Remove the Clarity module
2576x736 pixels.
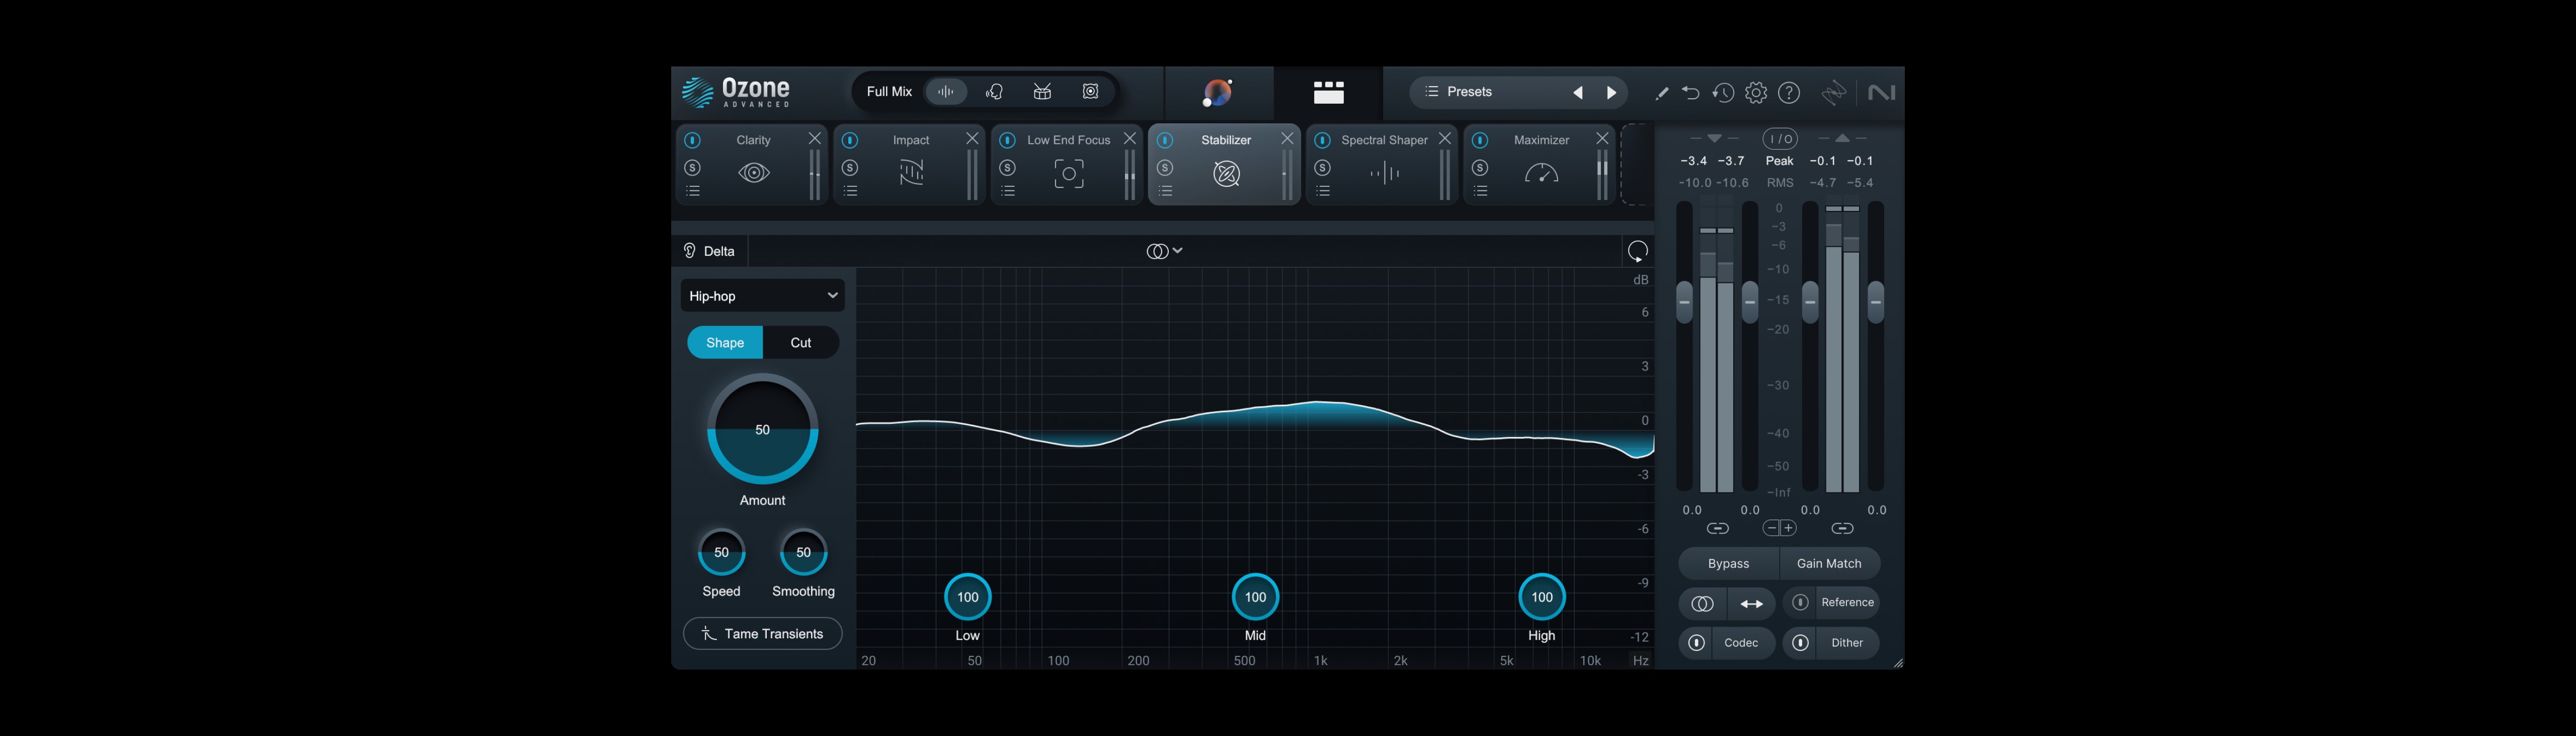click(815, 138)
